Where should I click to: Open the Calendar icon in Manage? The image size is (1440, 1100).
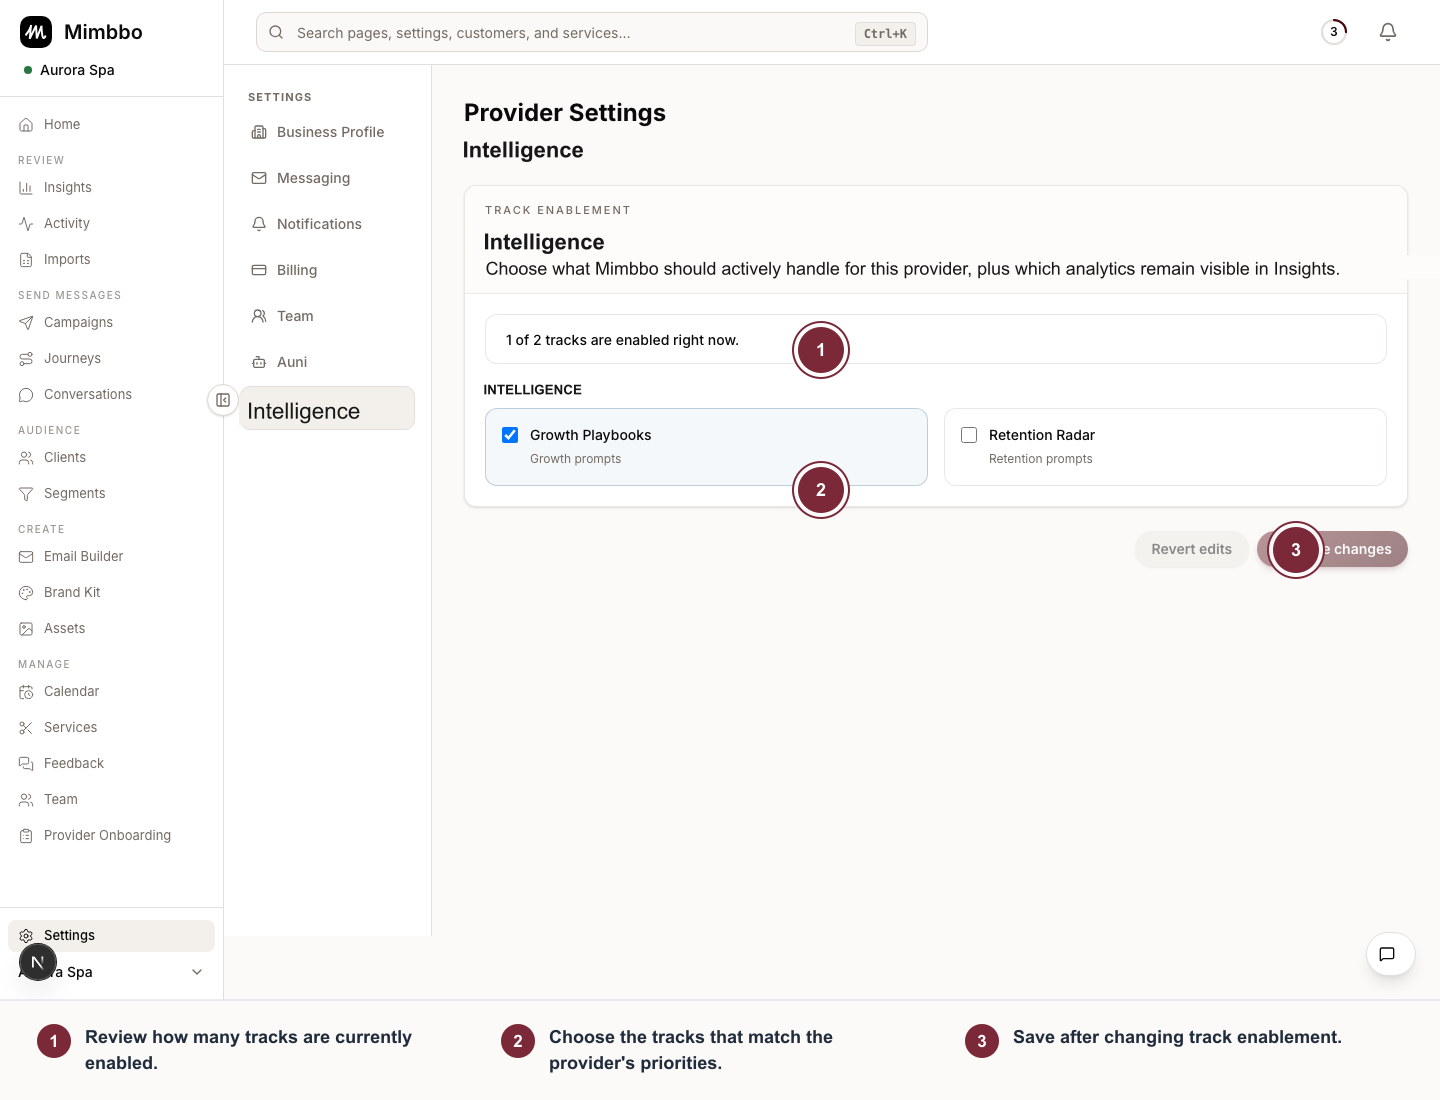click(26, 692)
